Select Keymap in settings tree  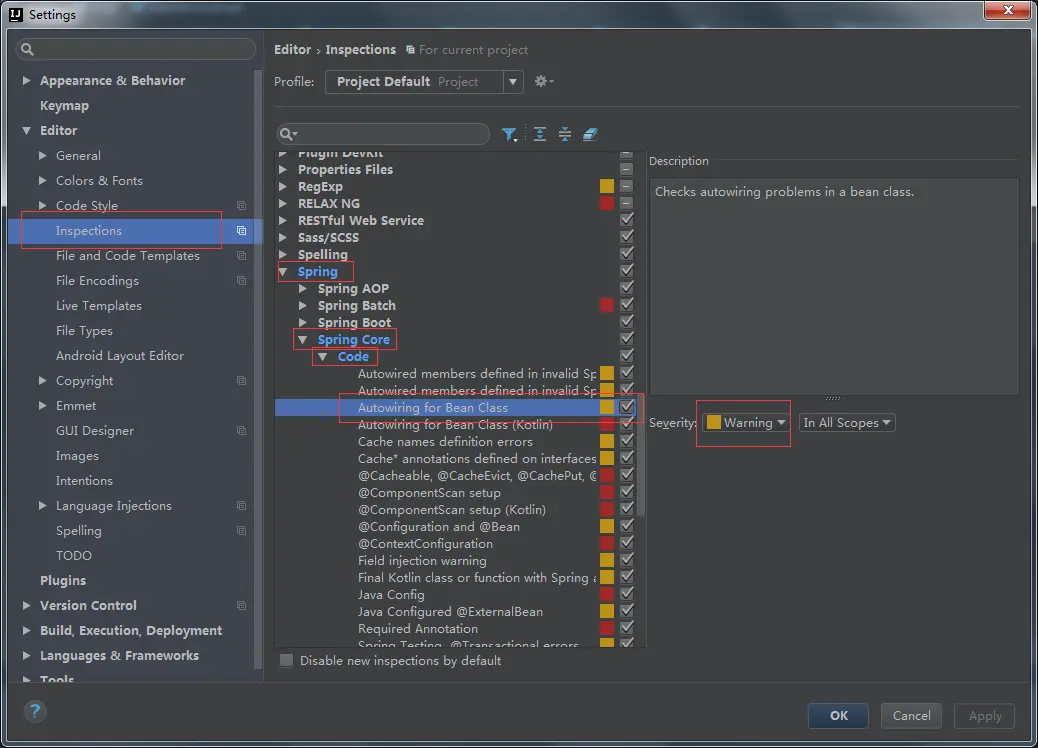pos(64,105)
